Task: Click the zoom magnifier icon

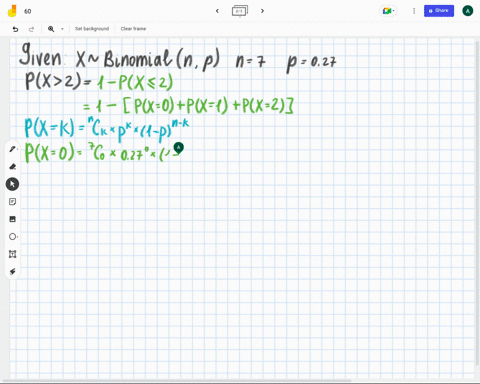Action: 51,29
